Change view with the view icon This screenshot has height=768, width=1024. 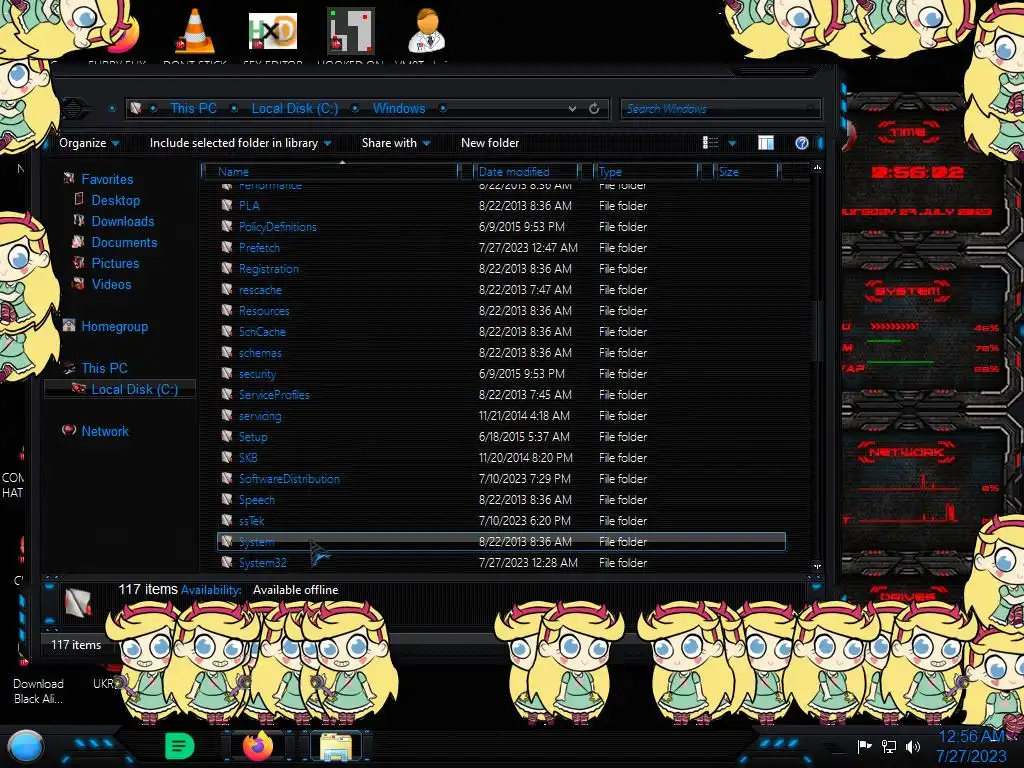[711, 143]
